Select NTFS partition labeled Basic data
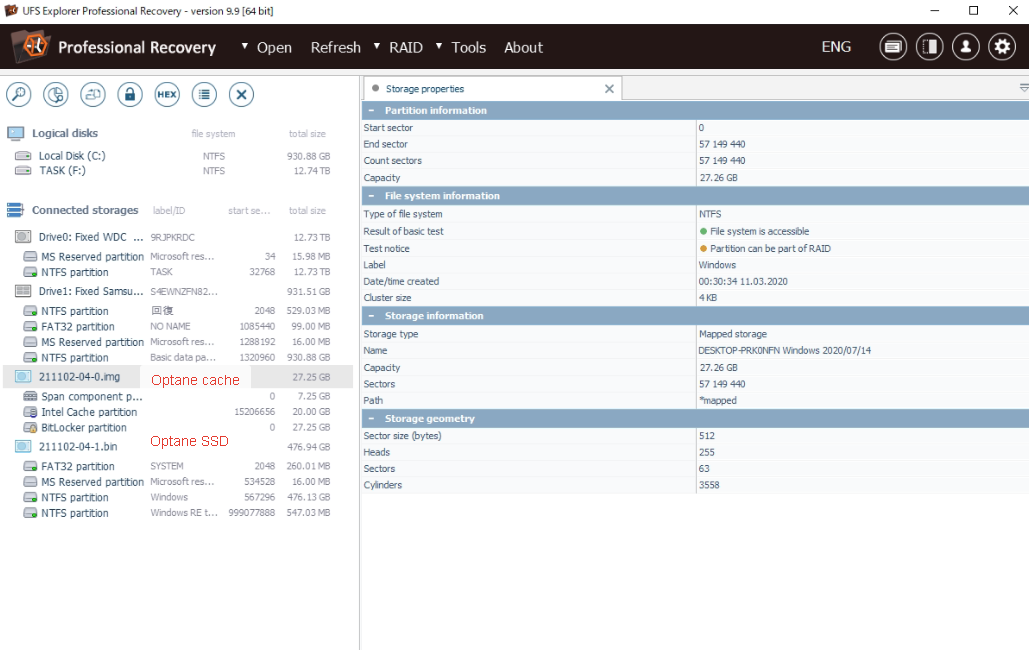1029x650 pixels. tap(177, 358)
